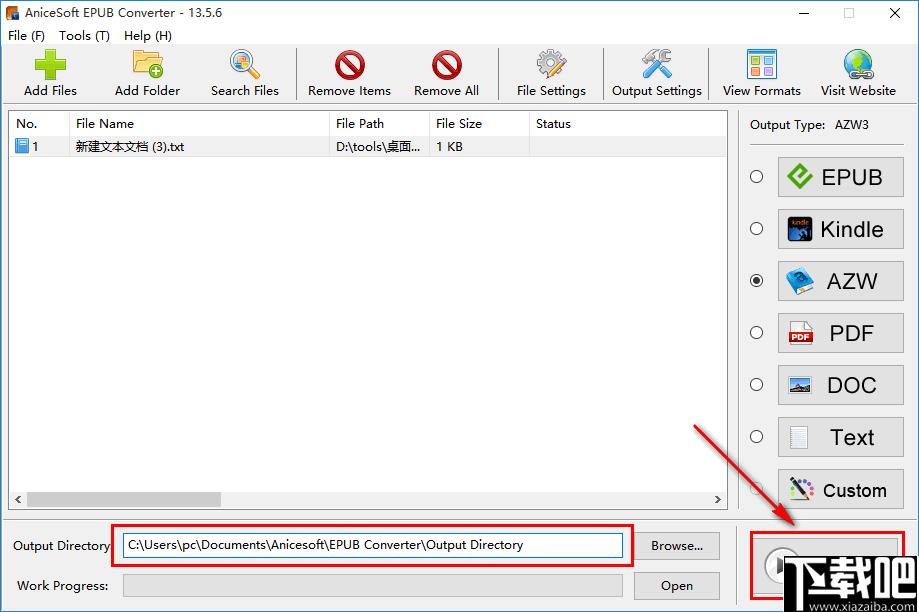Open the Help (H) menu
The width and height of the screenshot is (919, 612).
[148, 36]
